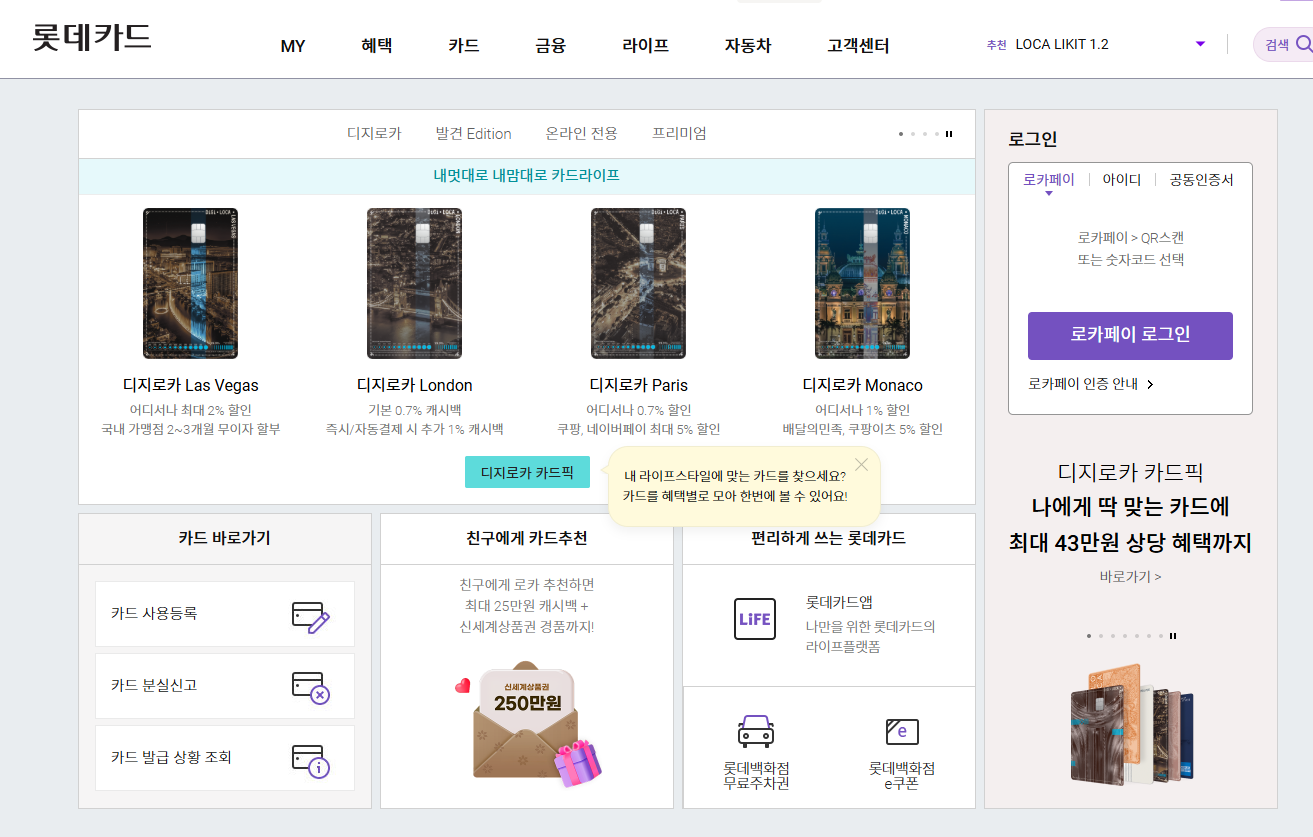This screenshot has width=1313, height=837.
Task: Select first dot of card carousel
Action: point(901,134)
